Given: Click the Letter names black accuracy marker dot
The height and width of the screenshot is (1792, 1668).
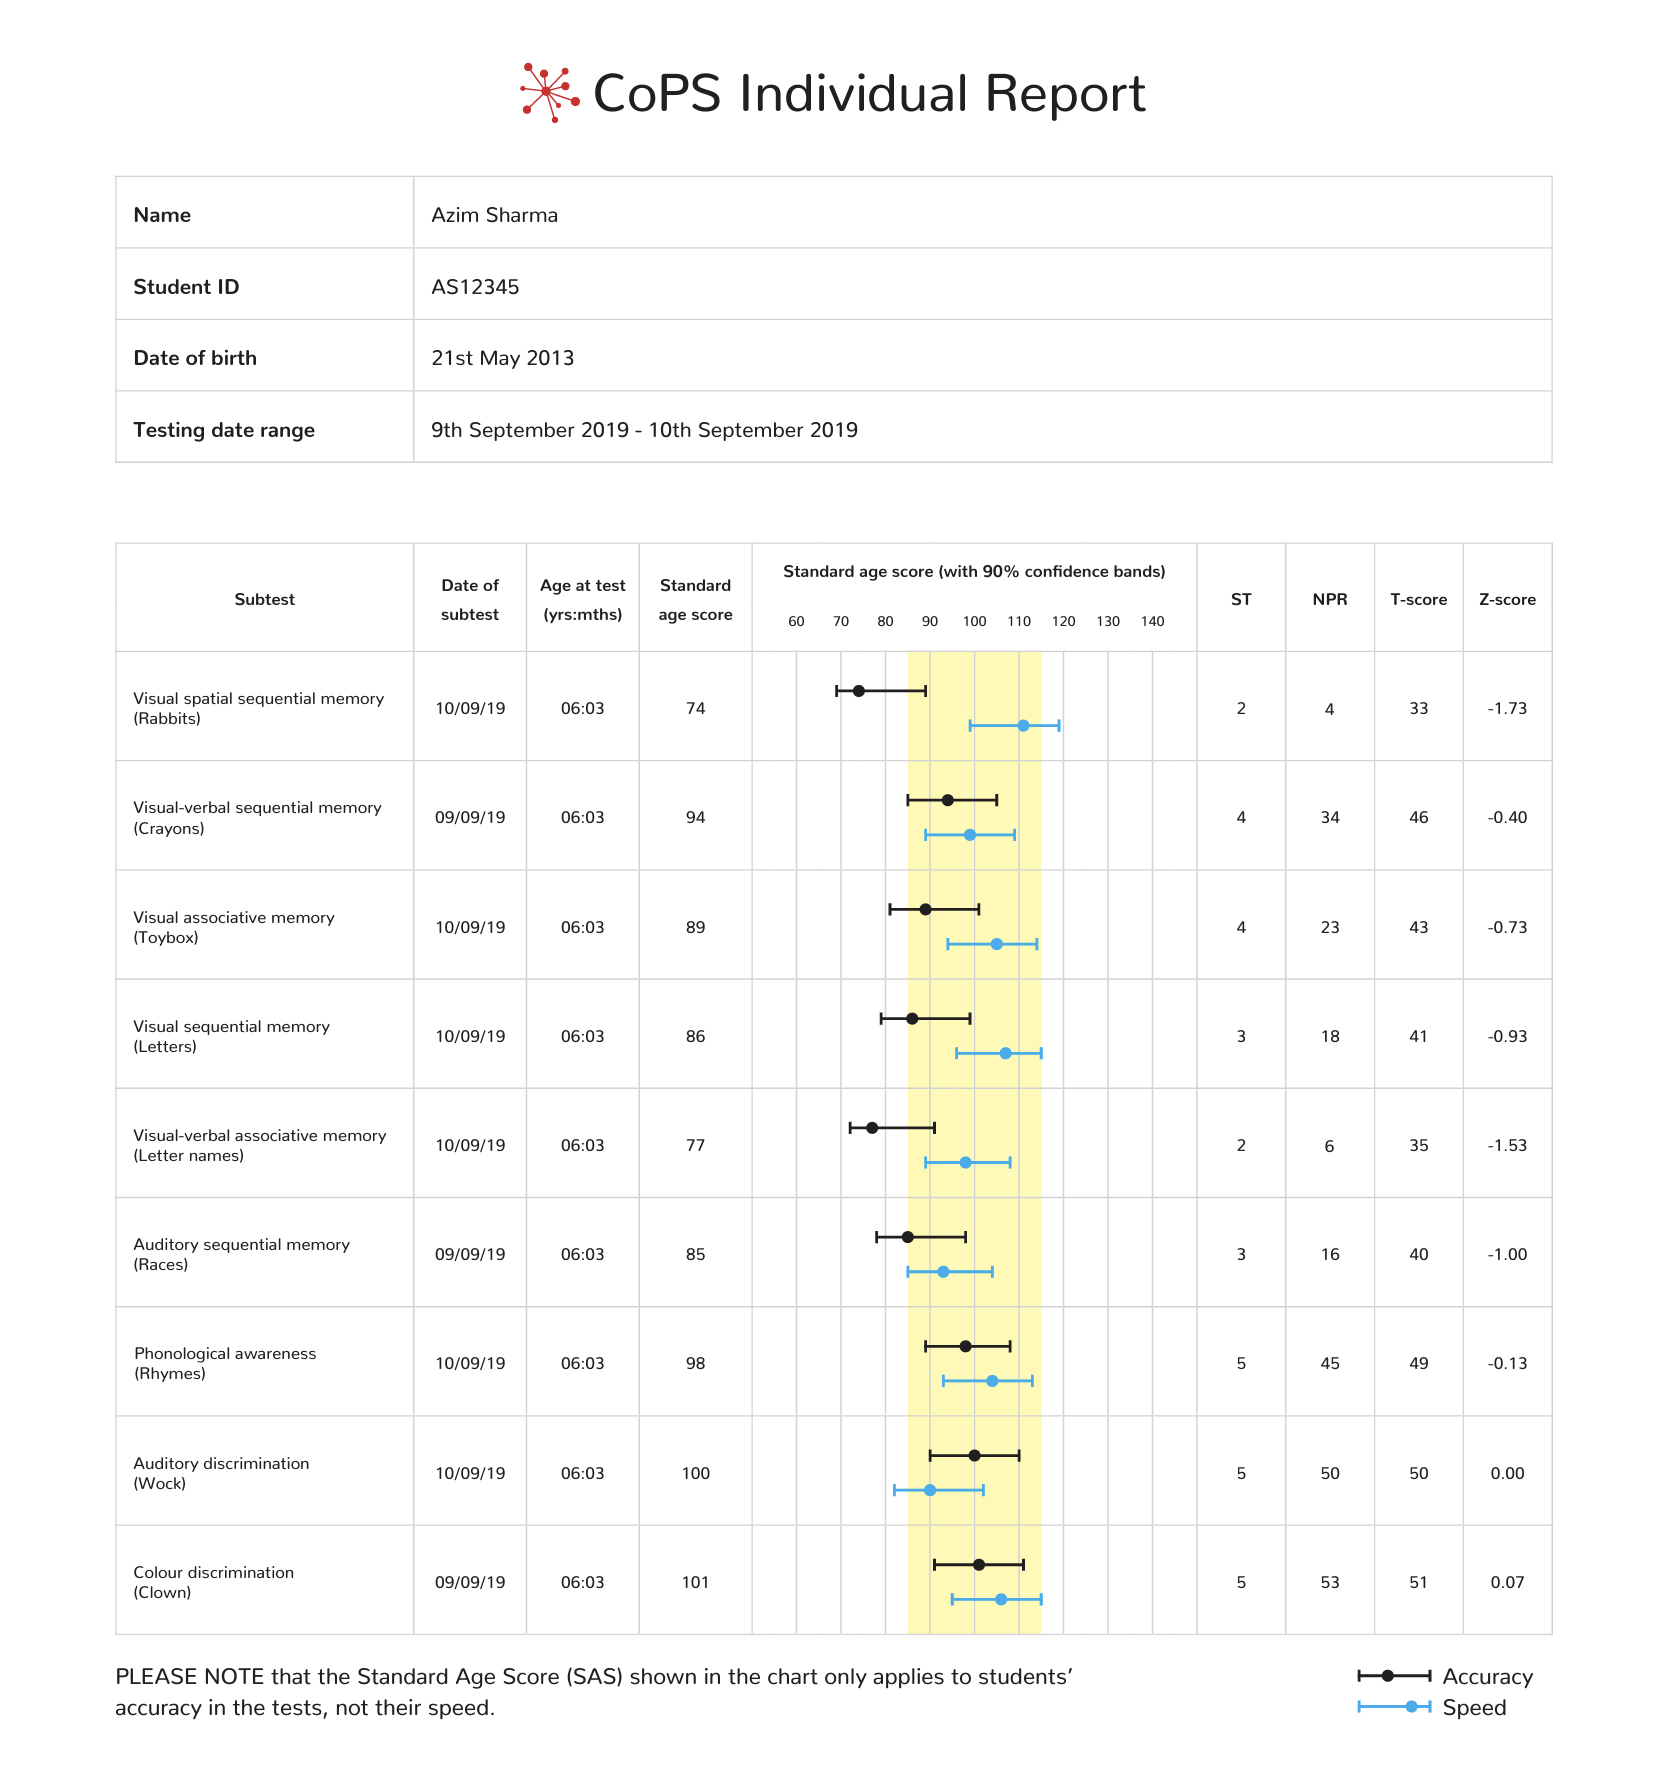Looking at the screenshot, I should 872,1128.
